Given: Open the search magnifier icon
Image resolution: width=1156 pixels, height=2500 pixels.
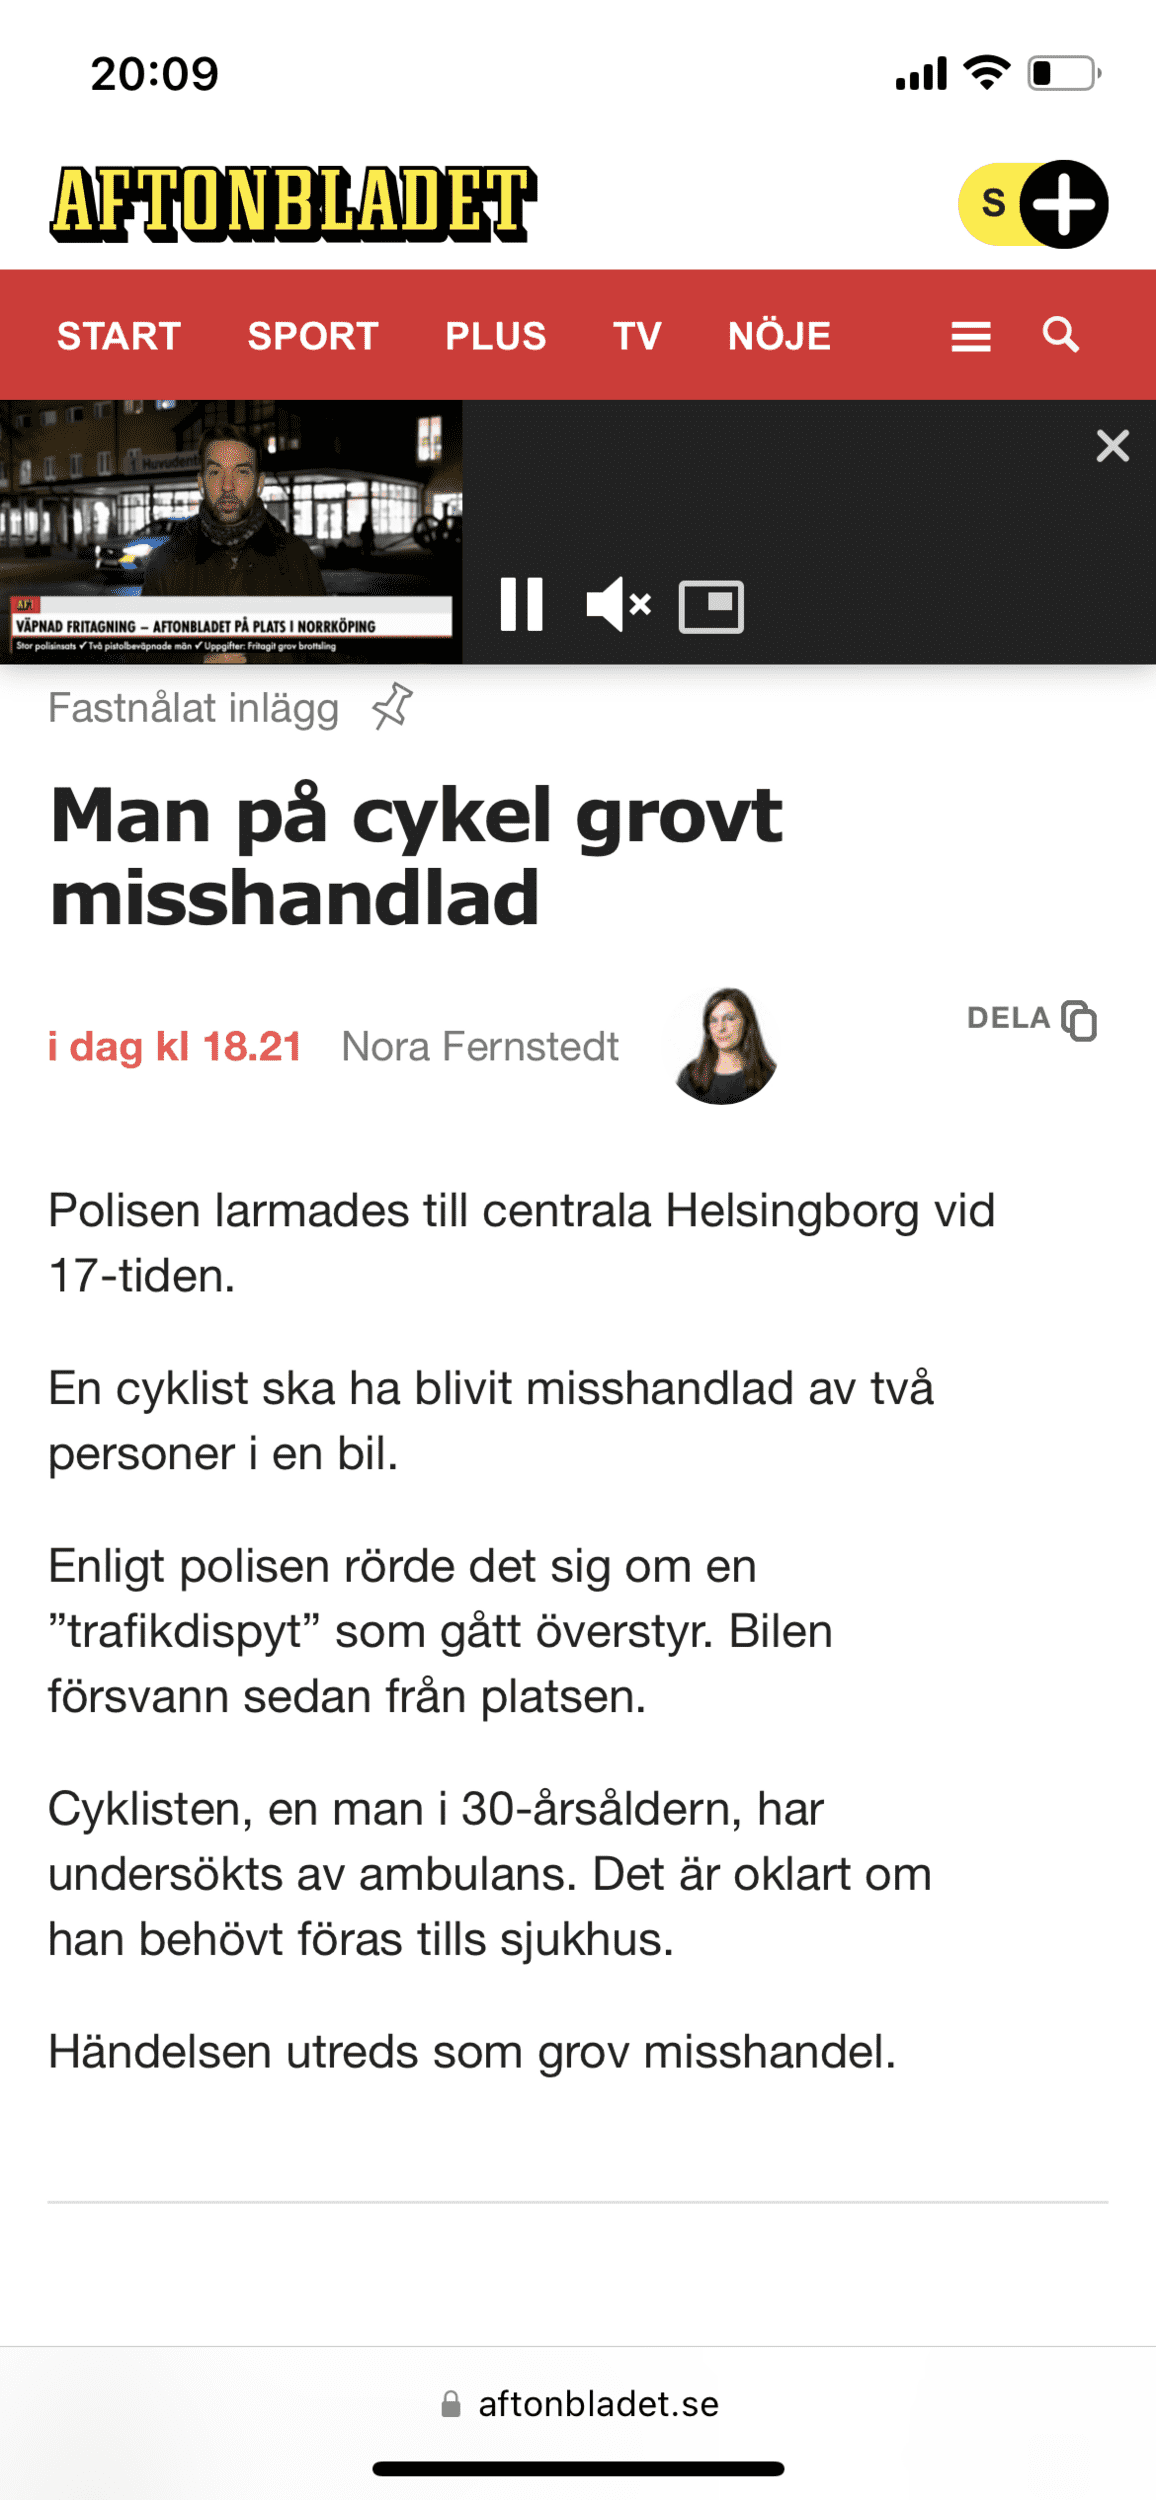Looking at the screenshot, I should (x=1061, y=334).
